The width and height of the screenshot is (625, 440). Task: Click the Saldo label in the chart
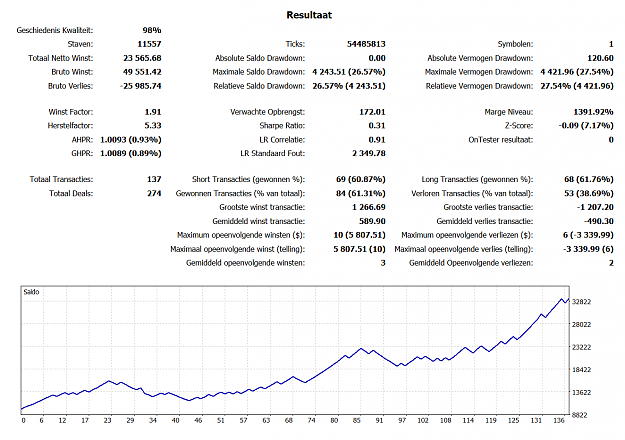(31, 292)
